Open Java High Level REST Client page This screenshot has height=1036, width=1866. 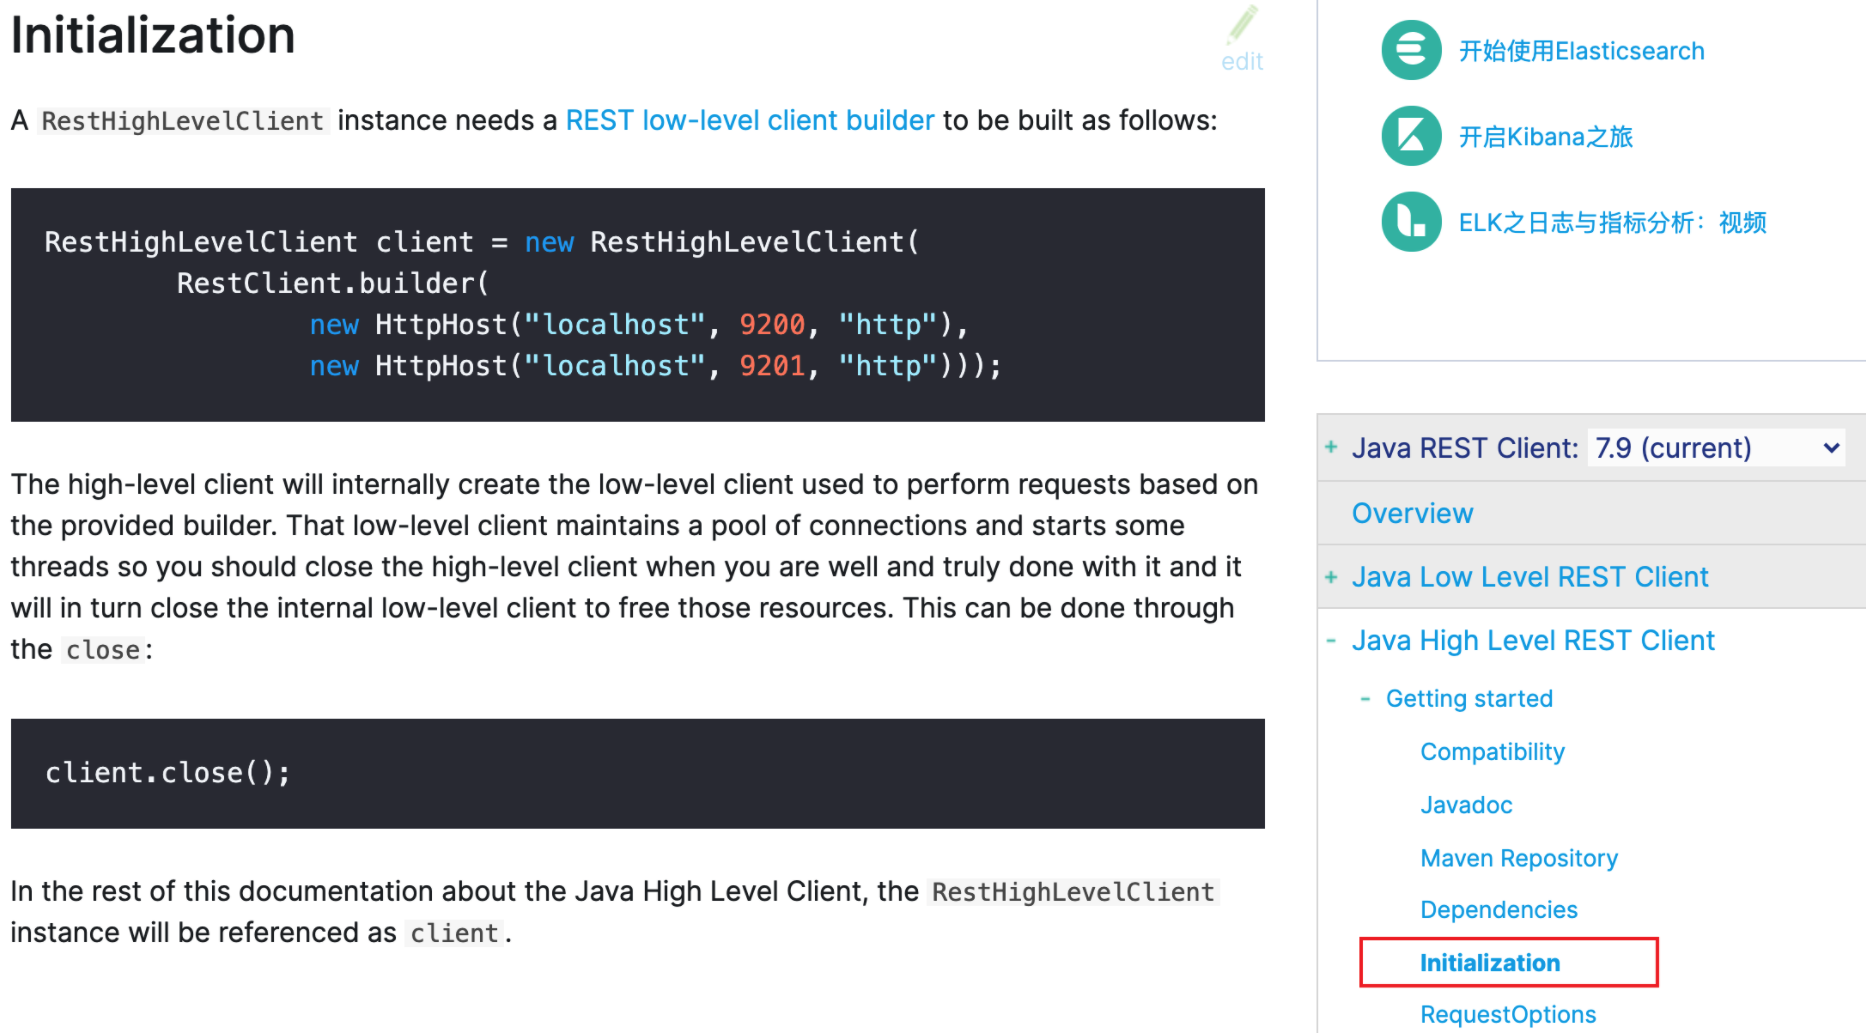click(1533, 641)
